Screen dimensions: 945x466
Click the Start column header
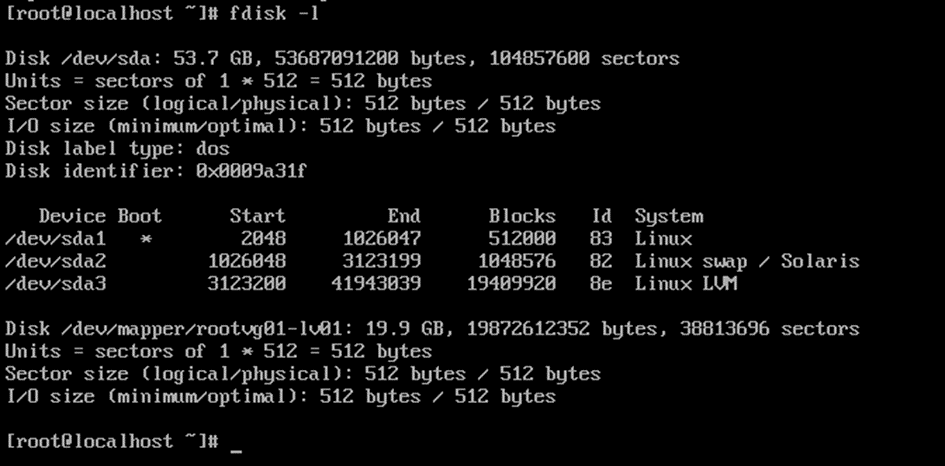(x=257, y=216)
